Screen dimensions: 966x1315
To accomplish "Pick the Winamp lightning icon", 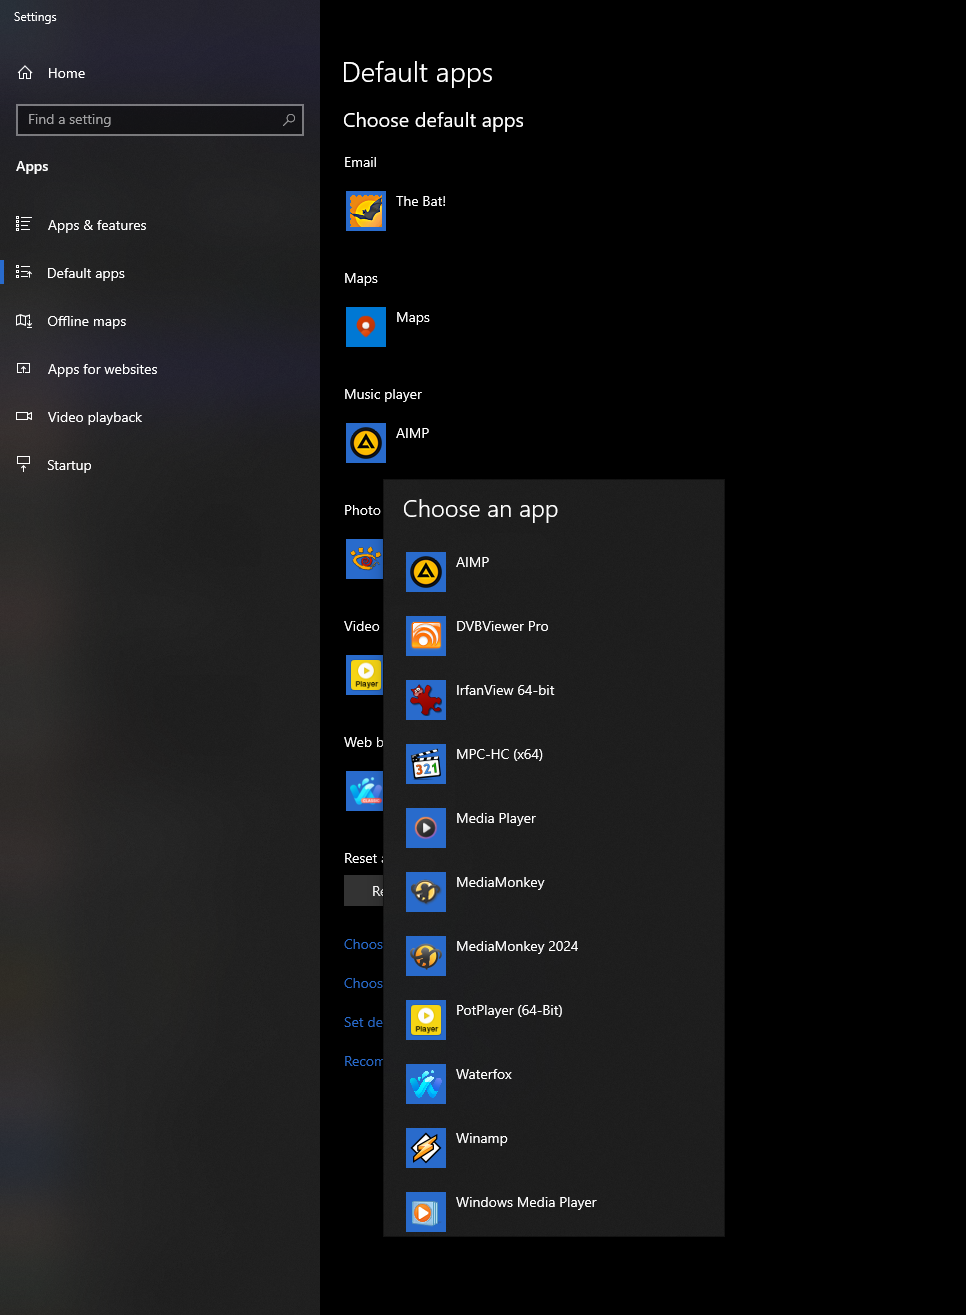I will click(426, 1148).
